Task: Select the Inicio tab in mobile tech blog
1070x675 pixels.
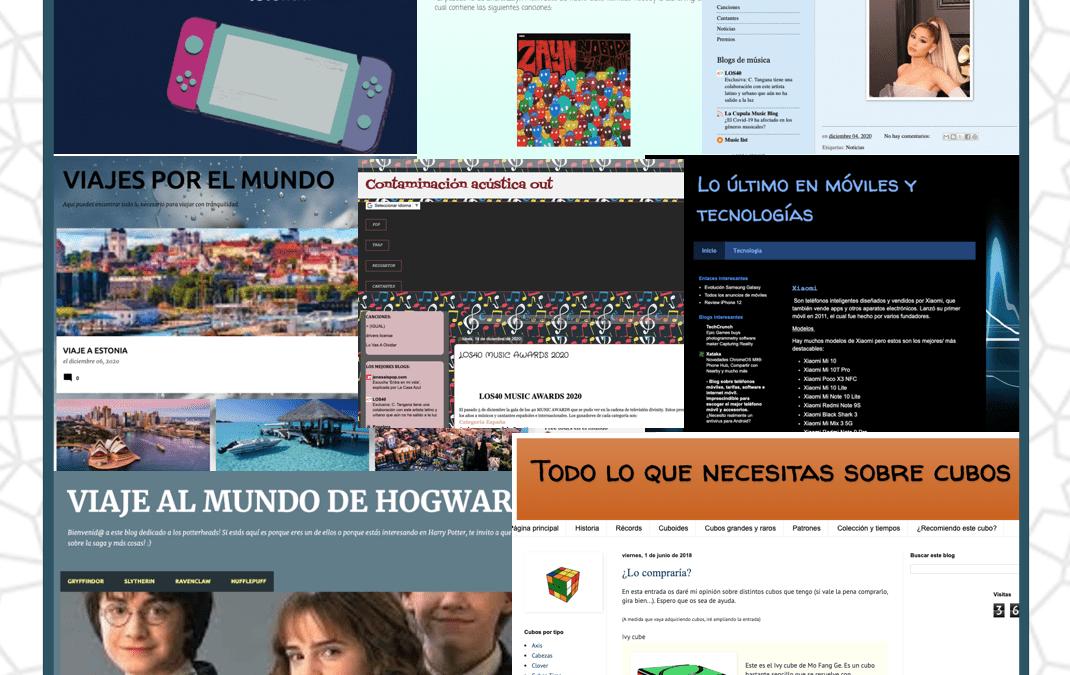Action: pyautogui.click(x=709, y=250)
